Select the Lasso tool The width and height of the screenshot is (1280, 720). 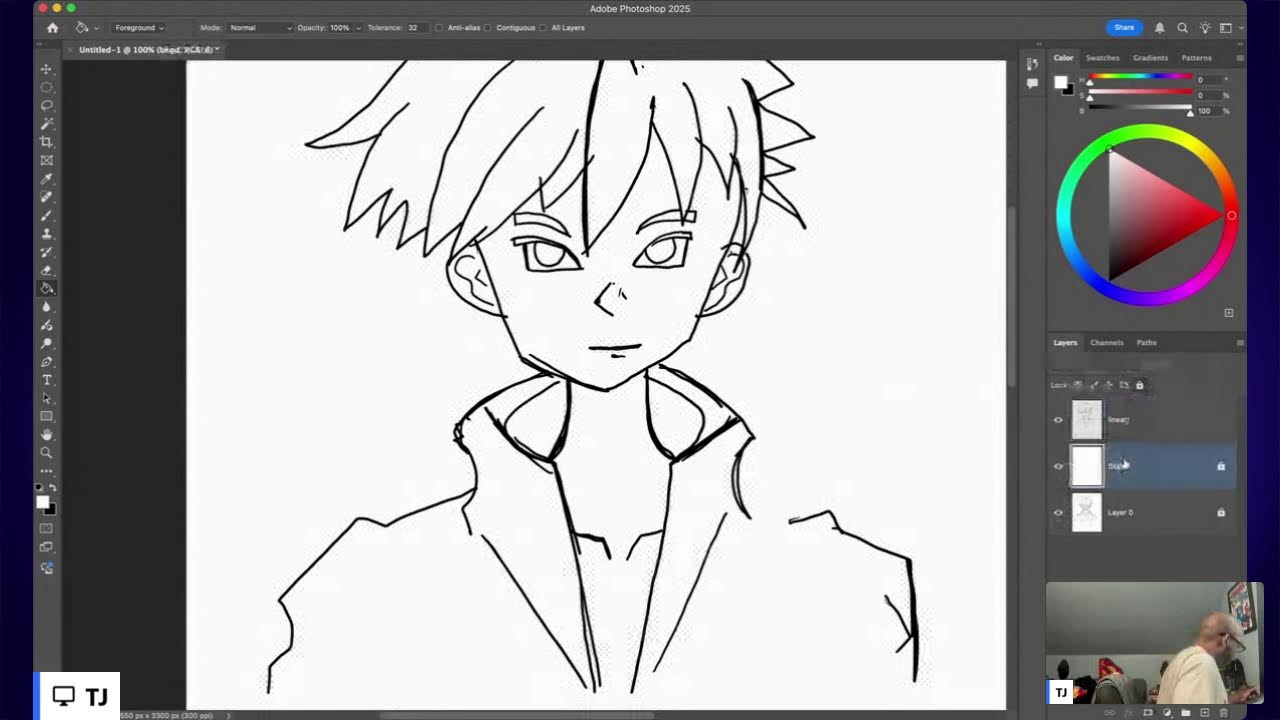[46, 105]
